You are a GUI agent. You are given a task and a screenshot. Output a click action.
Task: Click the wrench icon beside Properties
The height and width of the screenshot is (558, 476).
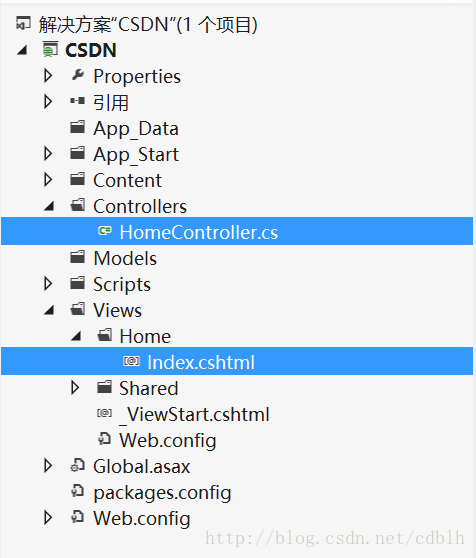(78, 75)
